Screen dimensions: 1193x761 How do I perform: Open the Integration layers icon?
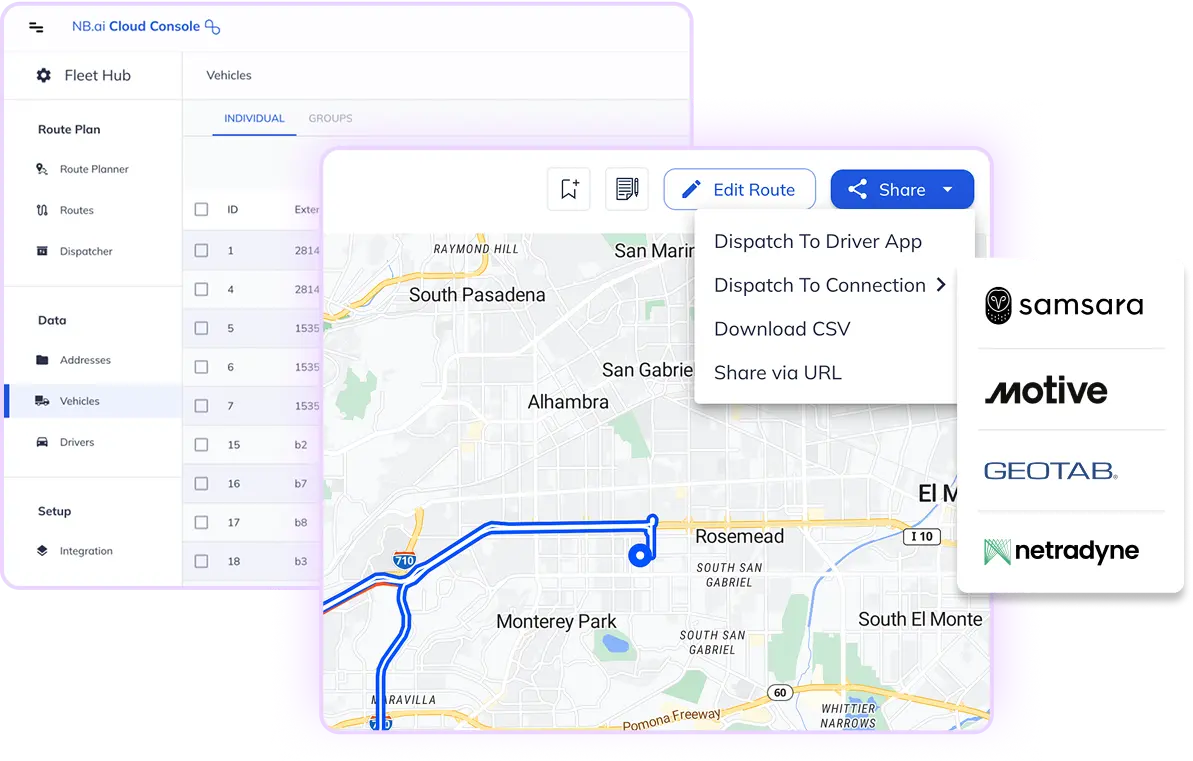click(42, 551)
